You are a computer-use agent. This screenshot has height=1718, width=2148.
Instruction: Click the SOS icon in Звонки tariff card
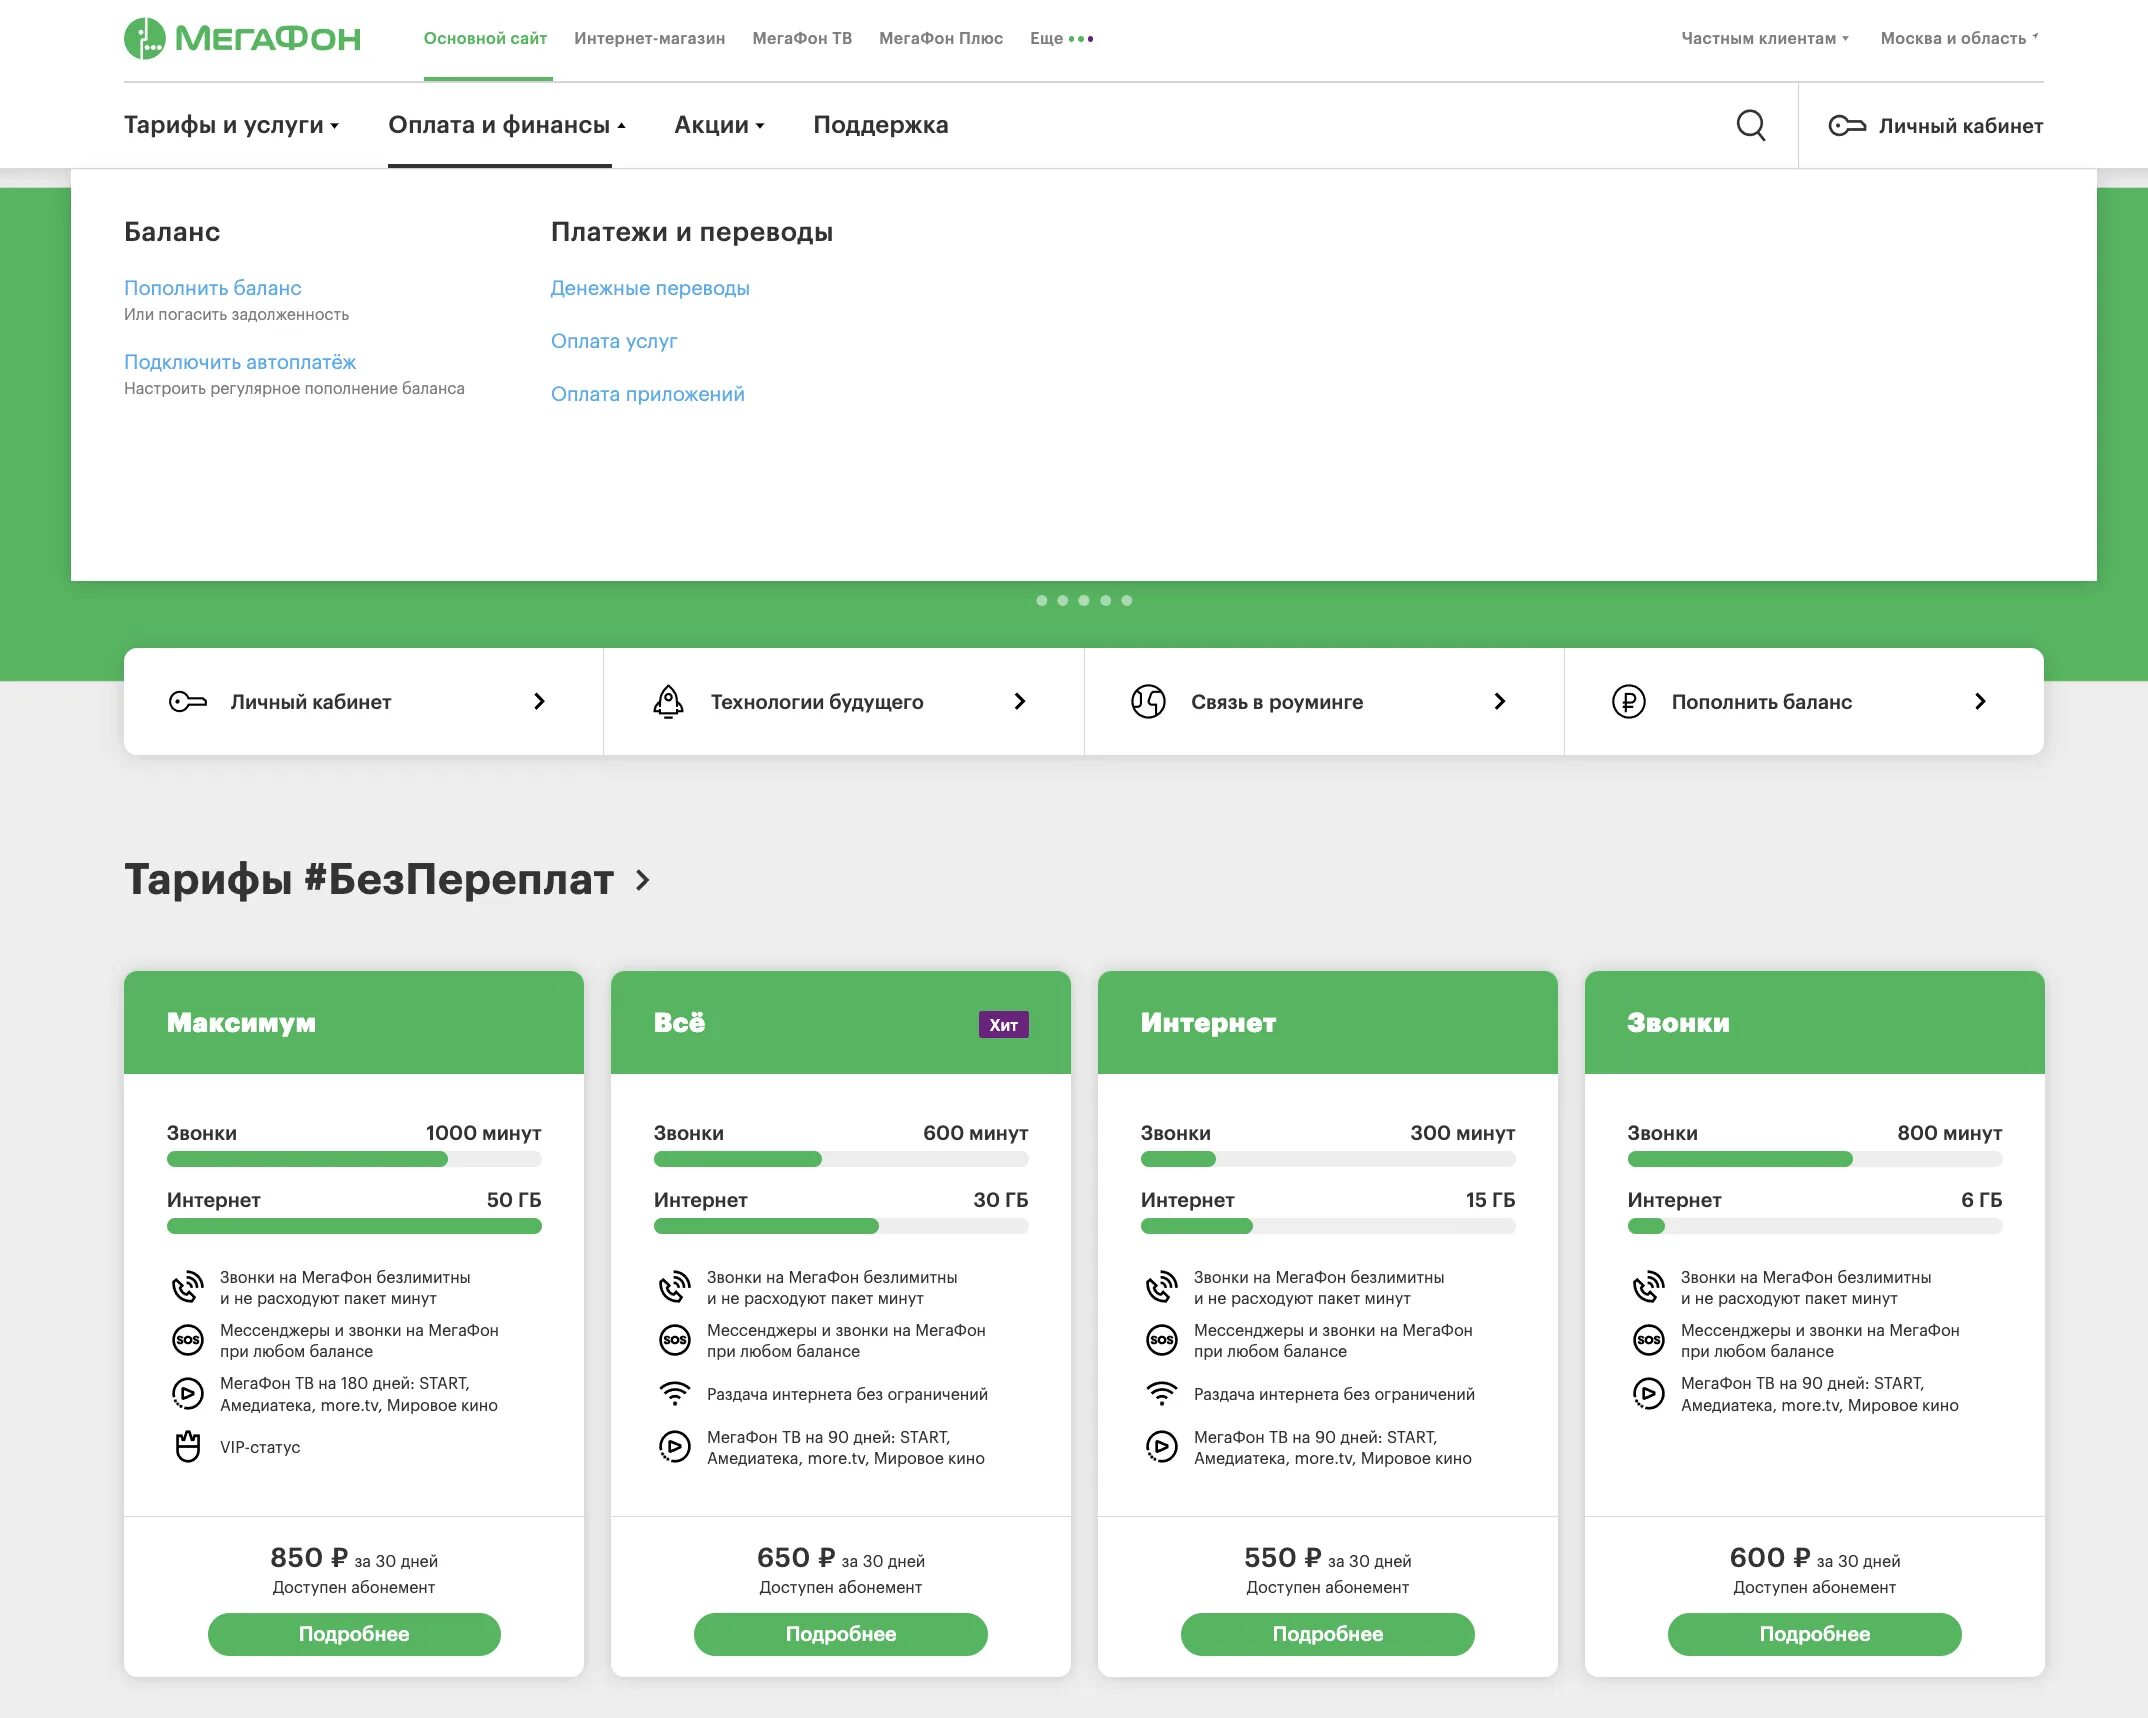point(1648,1339)
